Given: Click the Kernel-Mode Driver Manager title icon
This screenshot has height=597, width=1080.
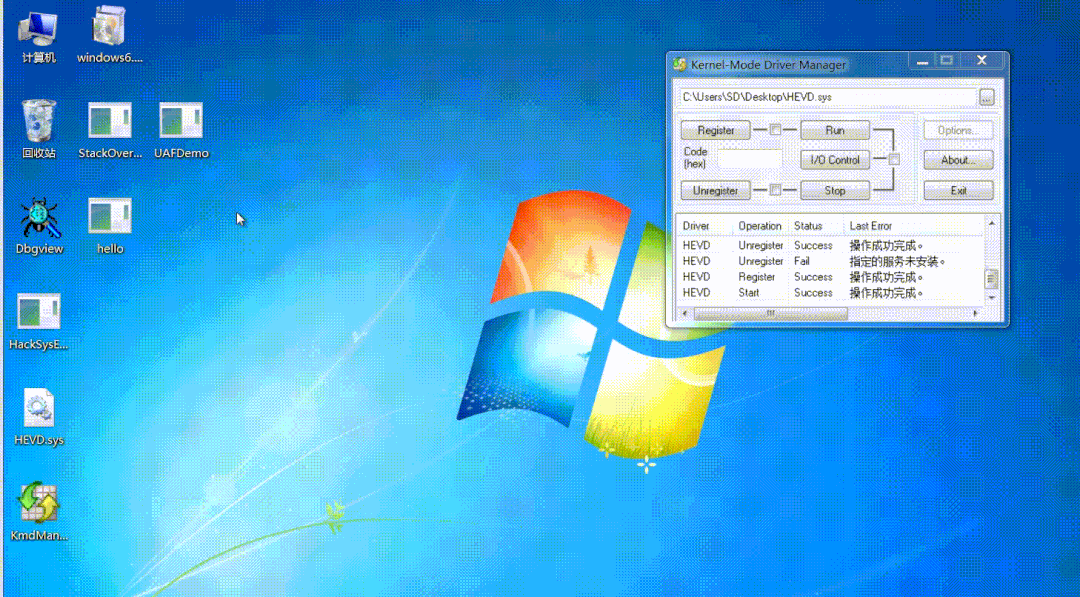Looking at the screenshot, I should [x=680, y=64].
